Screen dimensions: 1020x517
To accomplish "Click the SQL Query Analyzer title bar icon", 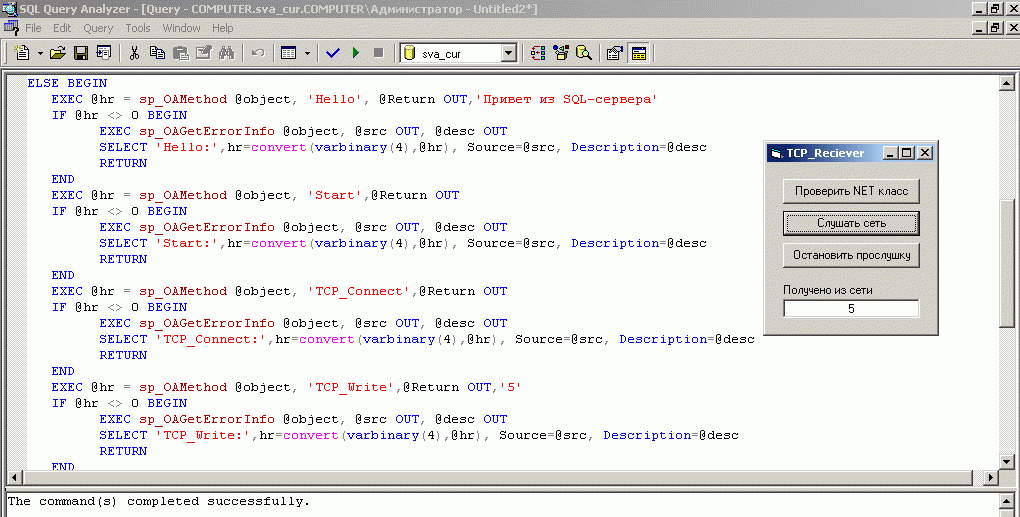I will click(x=9, y=9).
